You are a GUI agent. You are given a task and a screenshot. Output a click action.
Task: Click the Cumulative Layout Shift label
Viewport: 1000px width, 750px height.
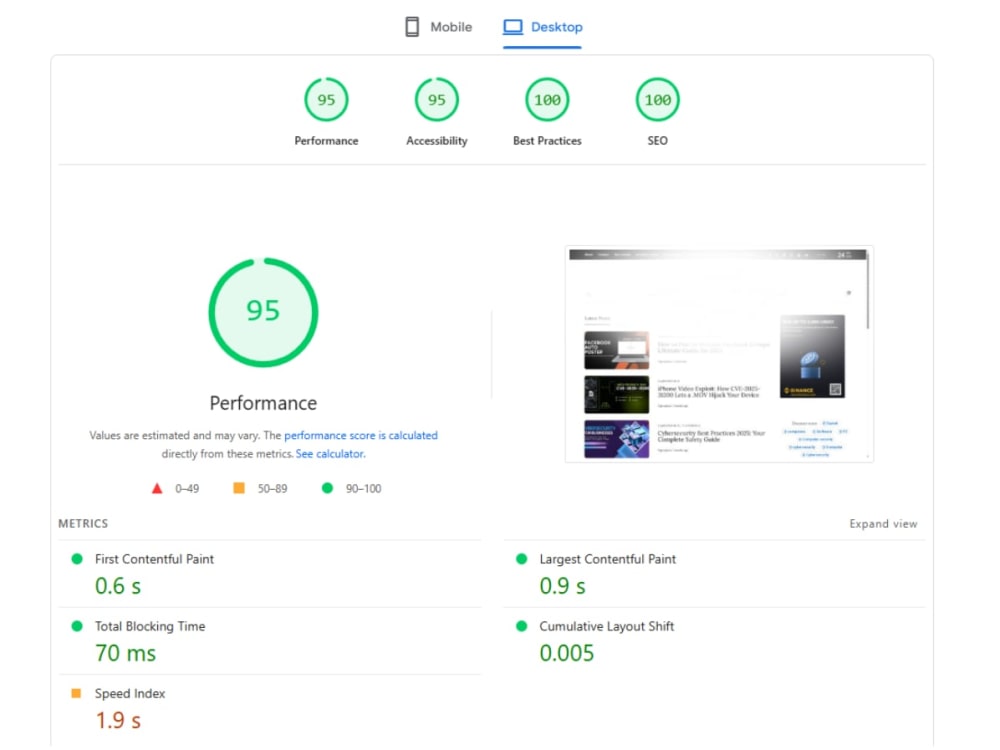click(607, 626)
